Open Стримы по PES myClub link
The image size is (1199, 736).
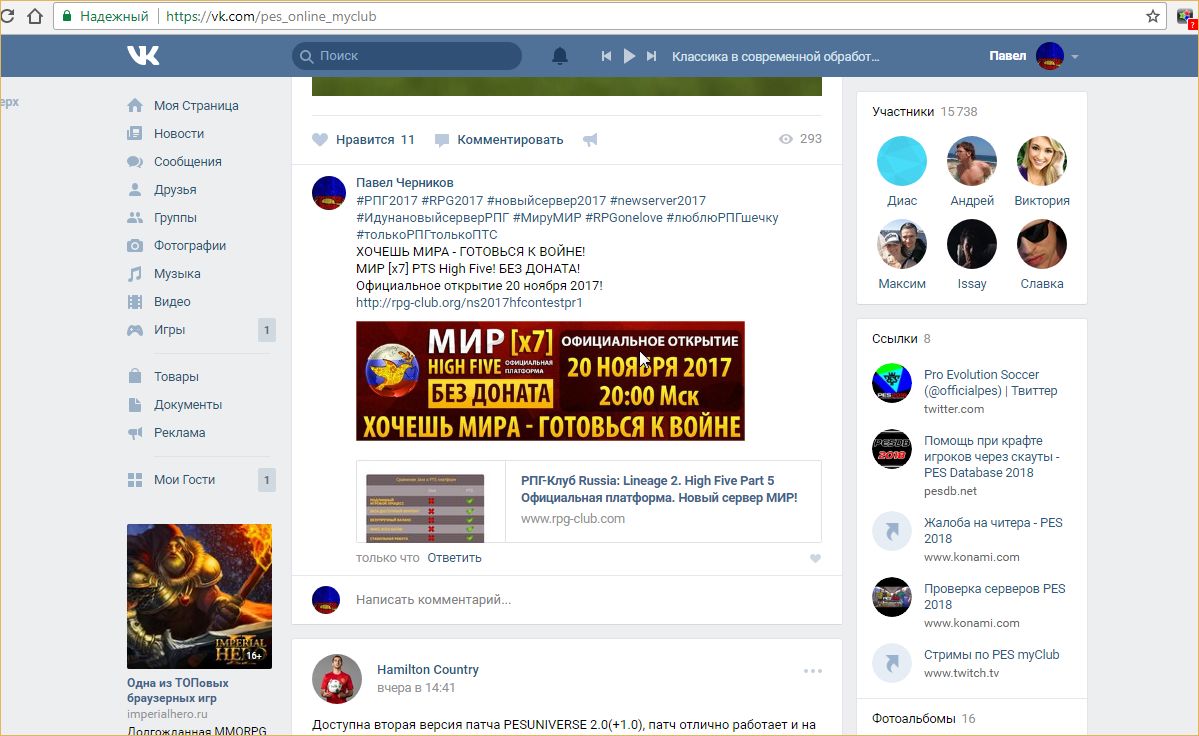(x=991, y=655)
